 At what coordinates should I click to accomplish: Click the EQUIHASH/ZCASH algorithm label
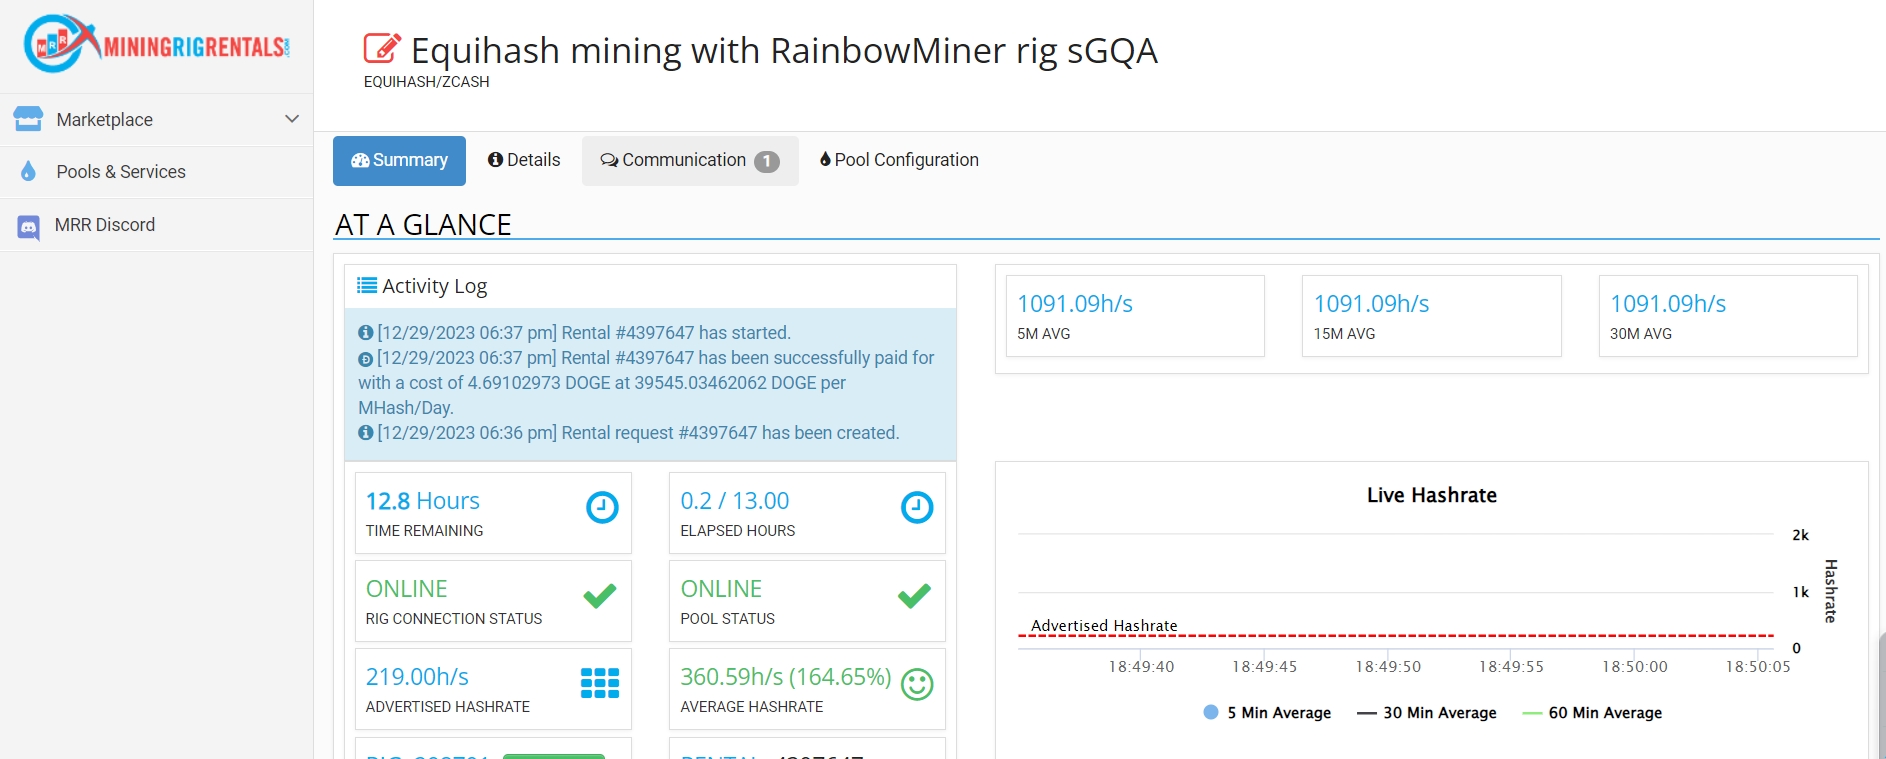[426, 82]
